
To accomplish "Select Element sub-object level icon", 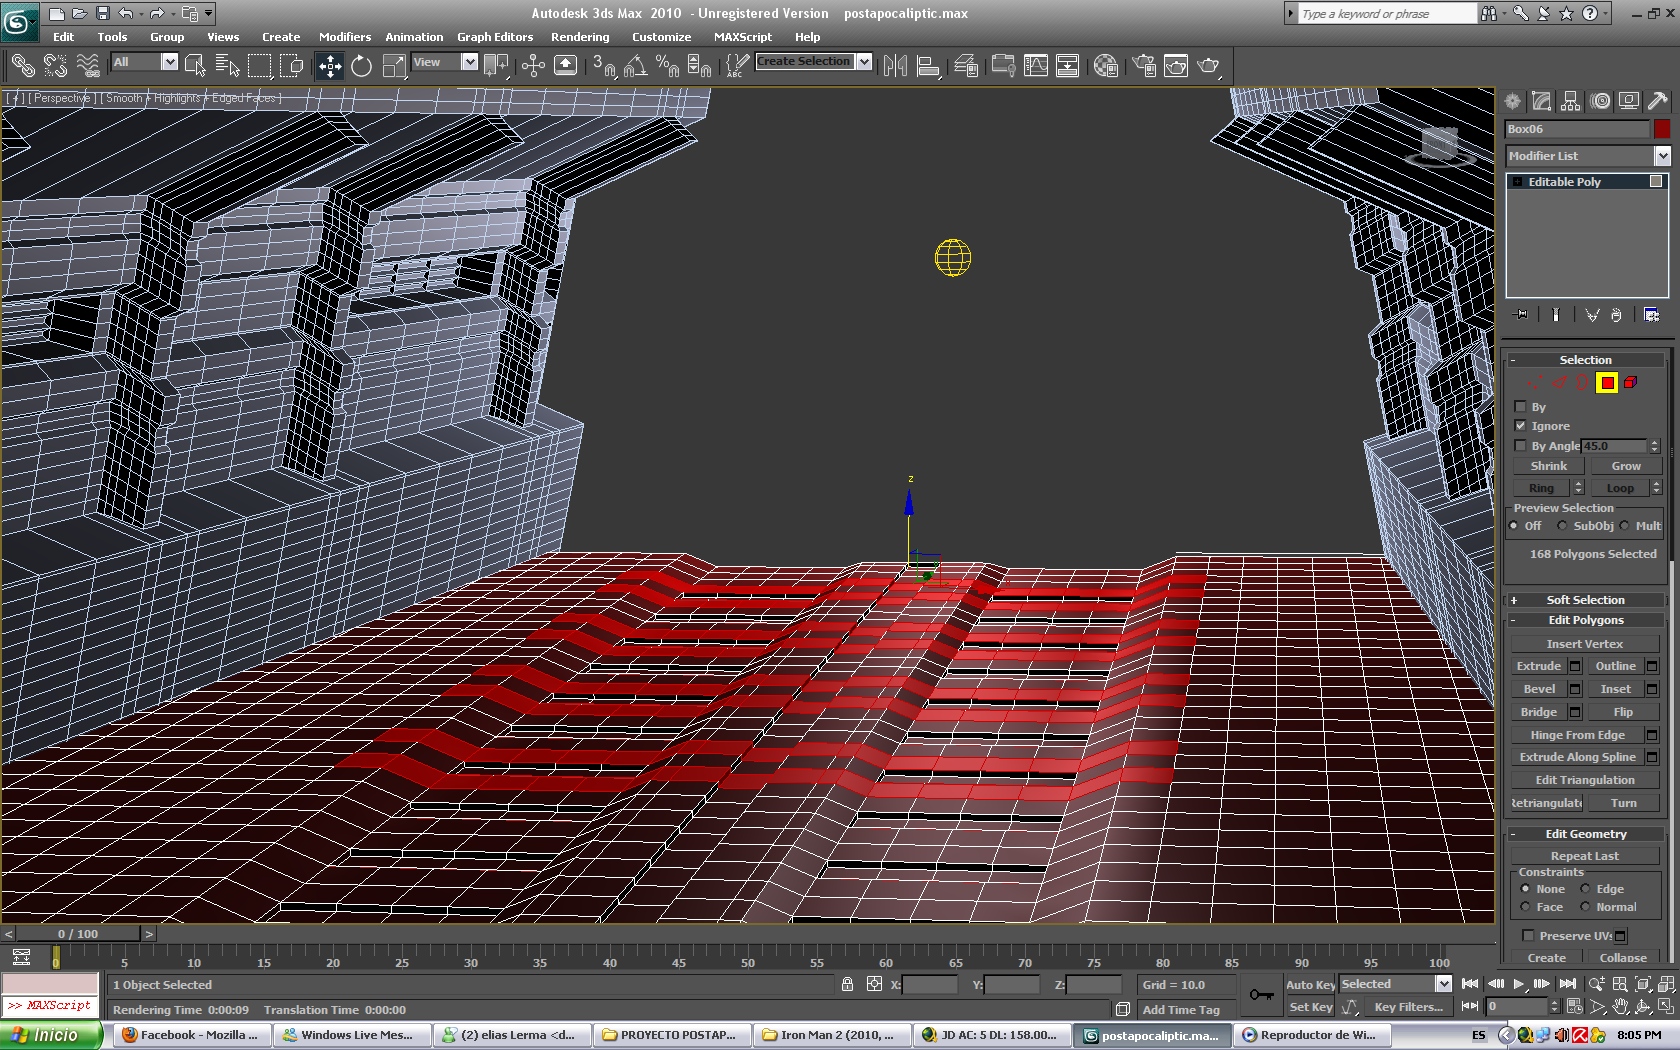I will (x=1631, y=383).
